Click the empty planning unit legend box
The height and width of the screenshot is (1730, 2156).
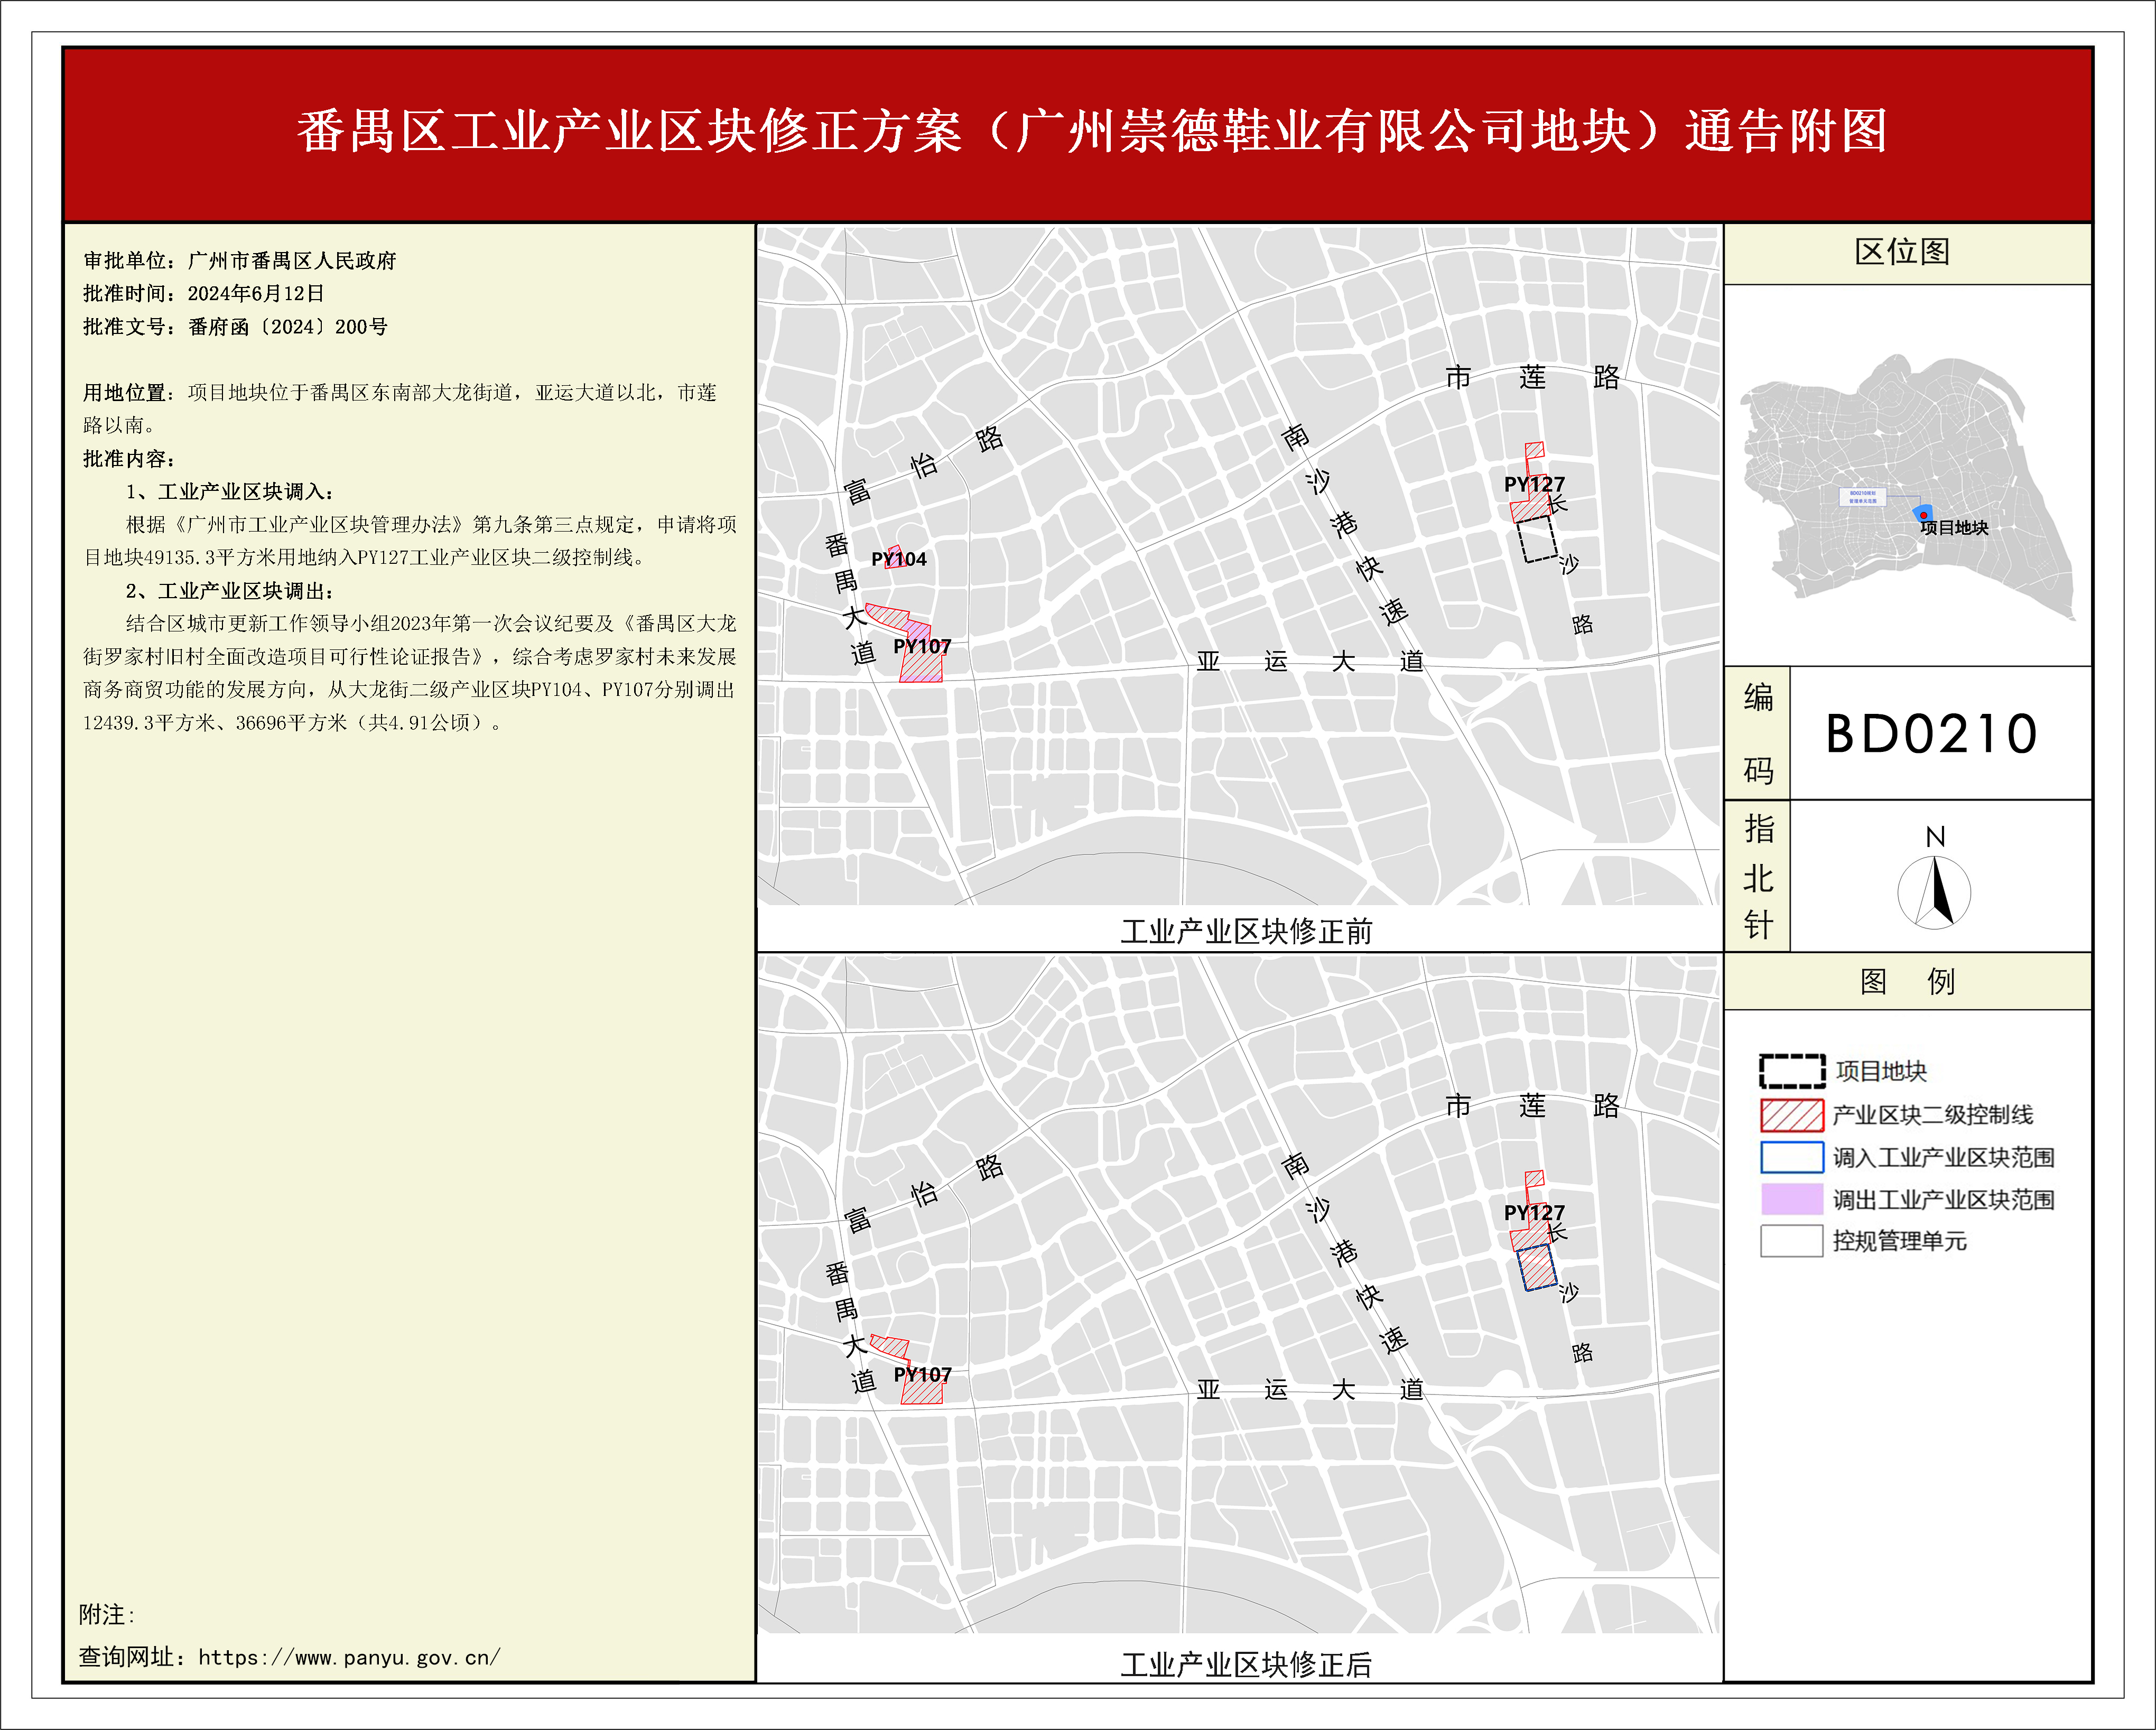coord(1792,1241)
